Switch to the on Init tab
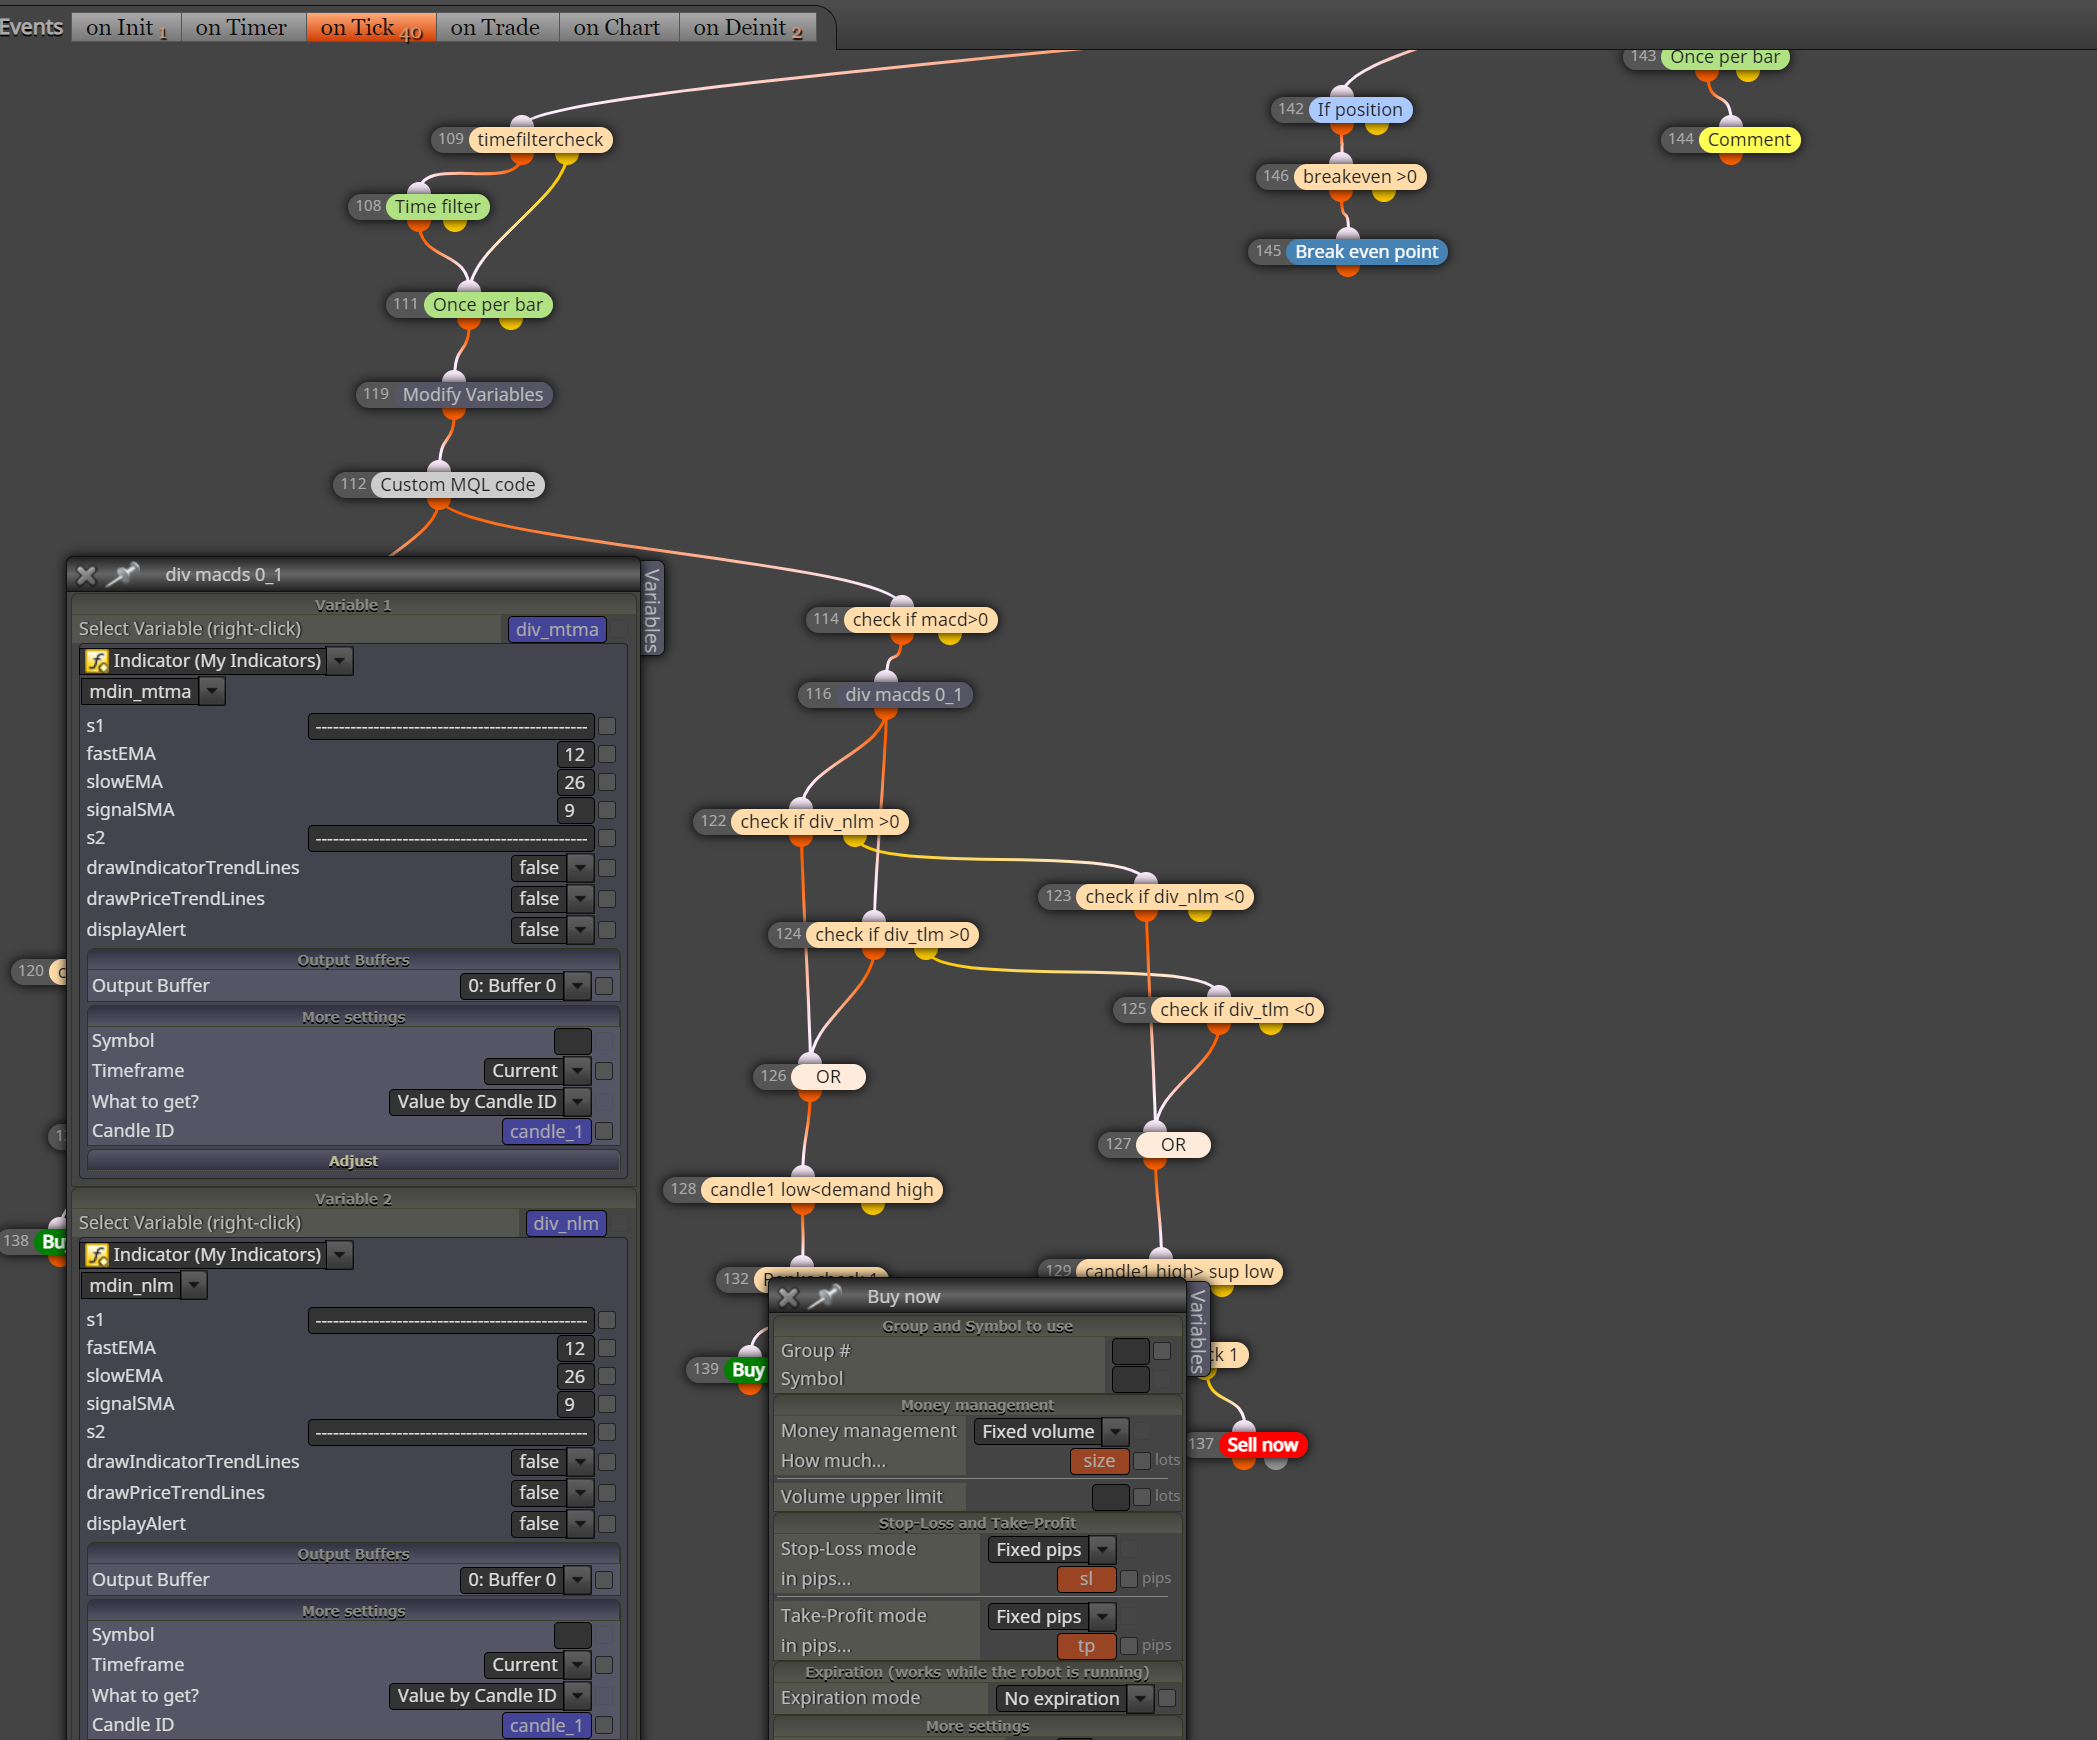Screen dimensions: 2097x1740 126,28
